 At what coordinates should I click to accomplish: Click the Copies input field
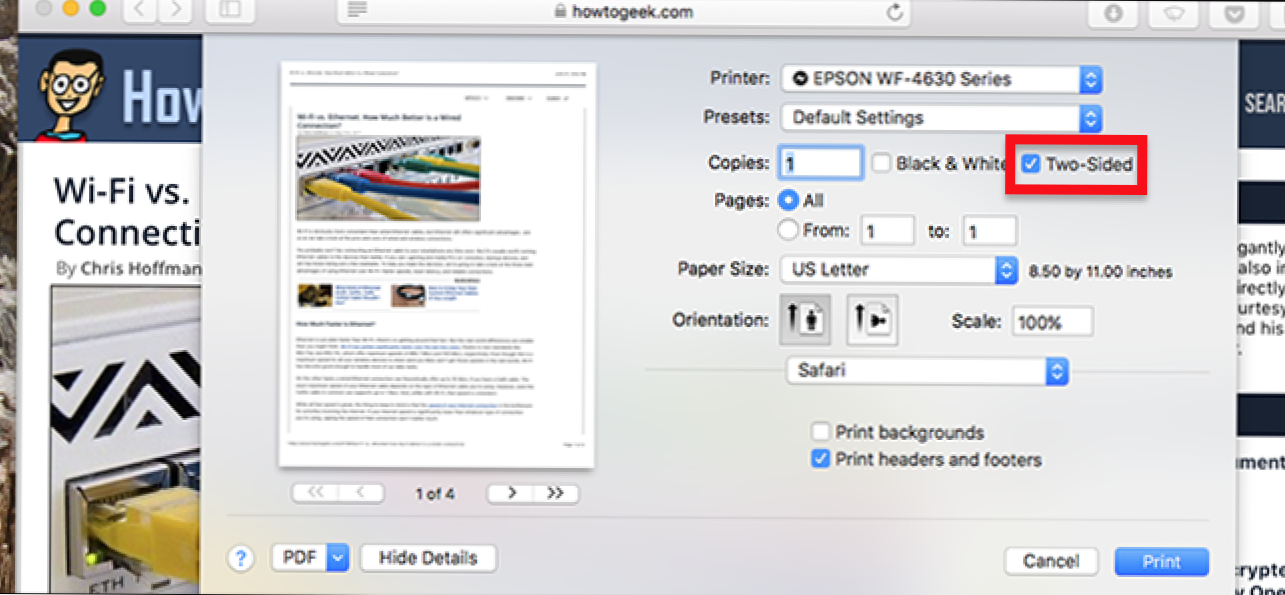pyautogui.click(x=820, y=163)
